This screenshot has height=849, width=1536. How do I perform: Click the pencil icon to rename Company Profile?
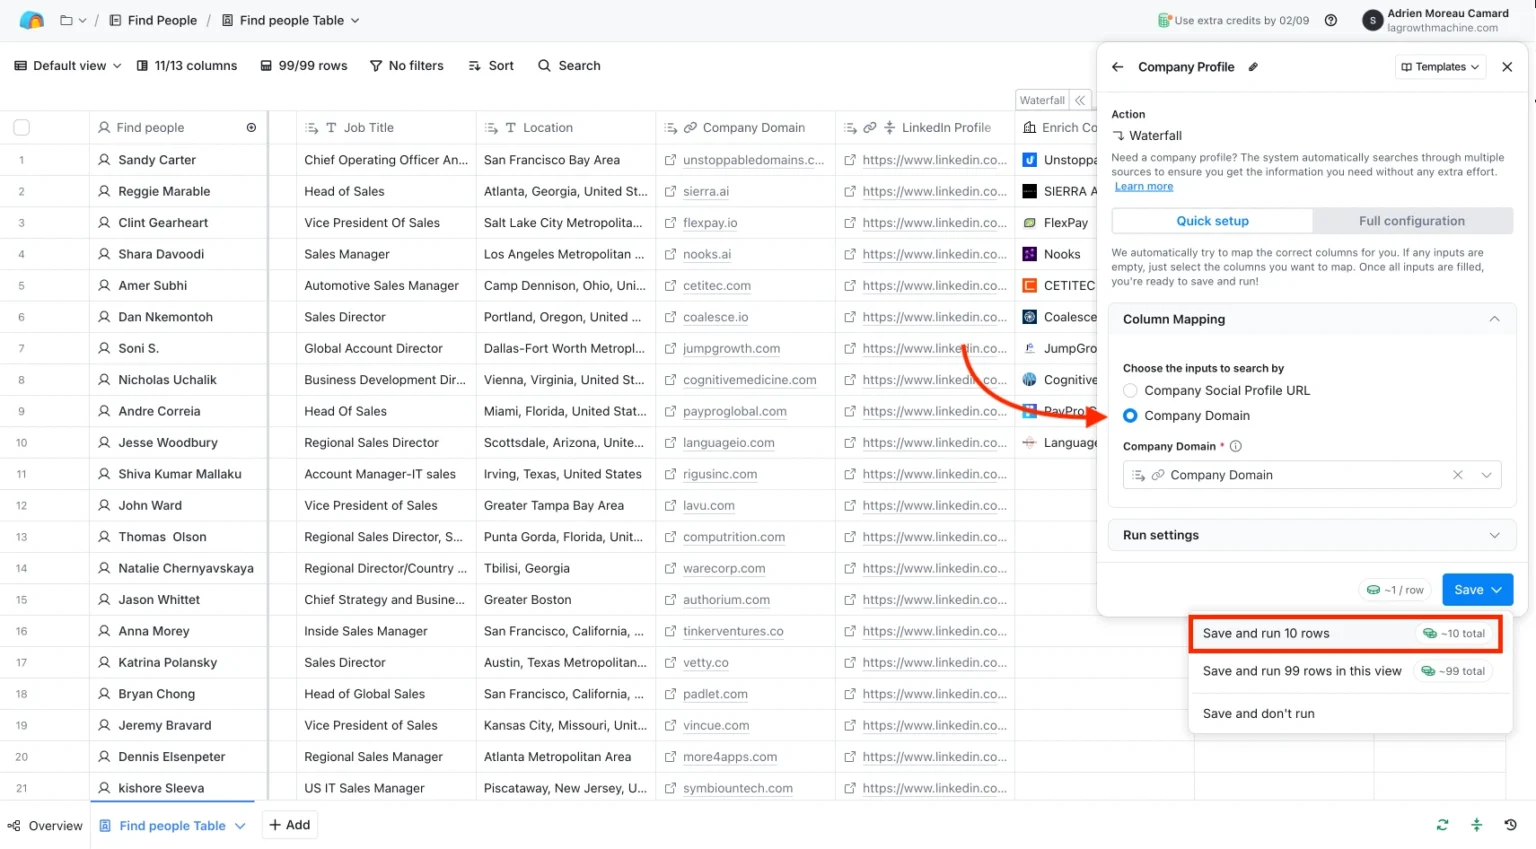[x=1253, y=67]
